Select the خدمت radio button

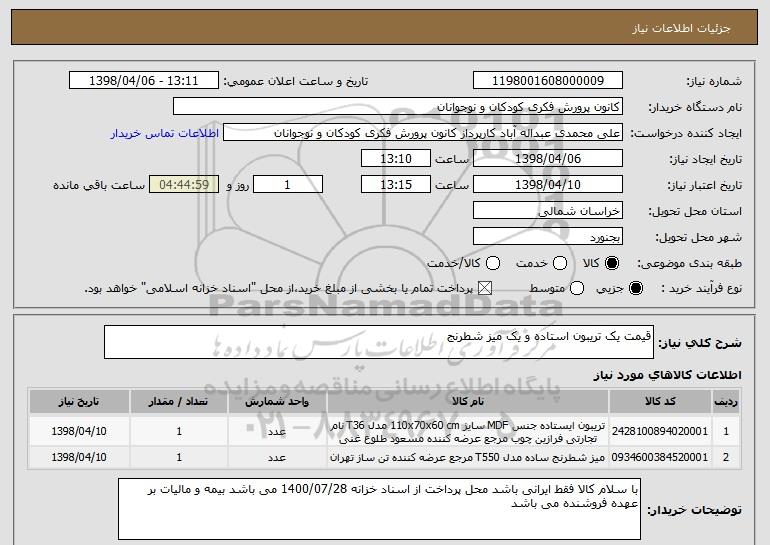point(560,264)
